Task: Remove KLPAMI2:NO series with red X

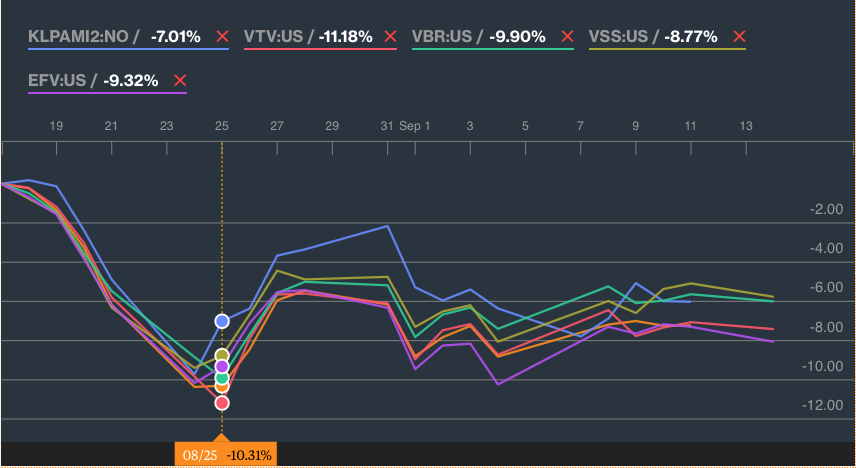Action: 222,37
